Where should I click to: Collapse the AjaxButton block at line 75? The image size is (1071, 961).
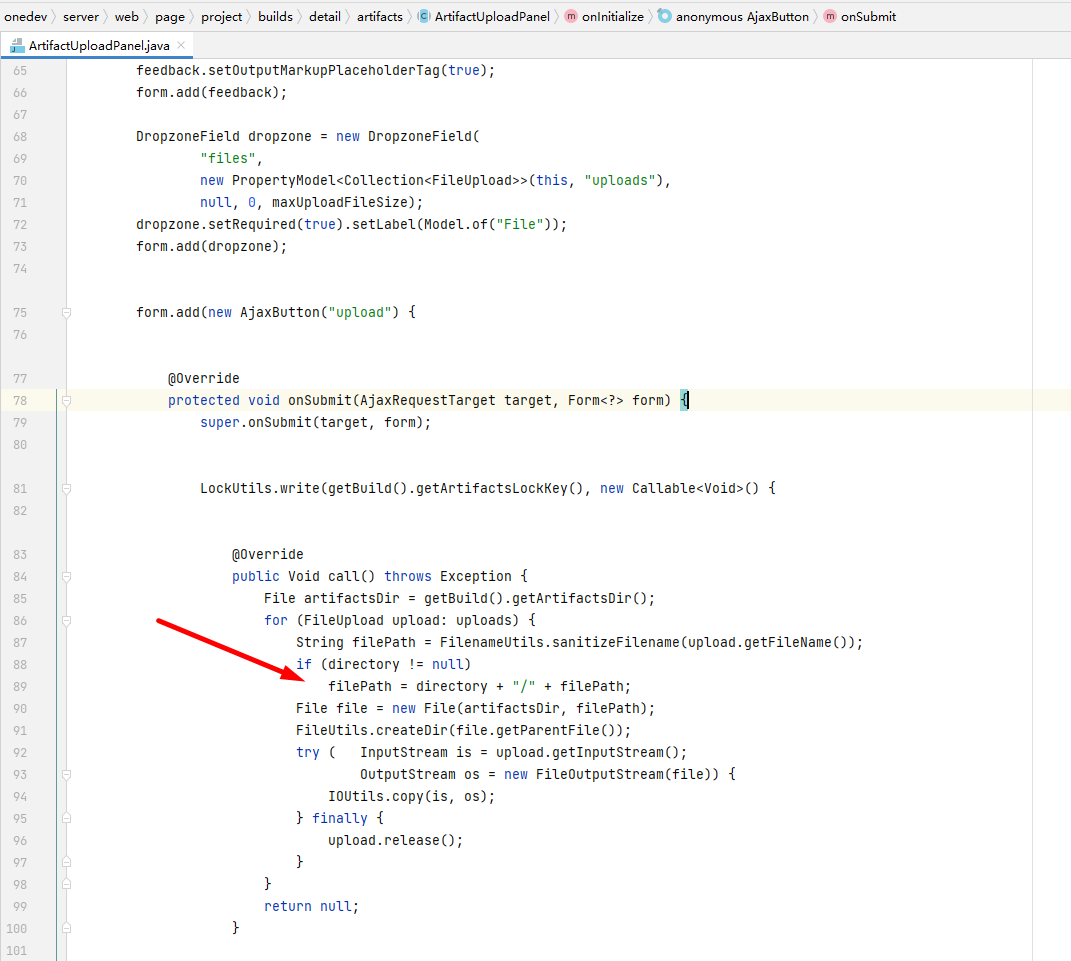(65, 312)
